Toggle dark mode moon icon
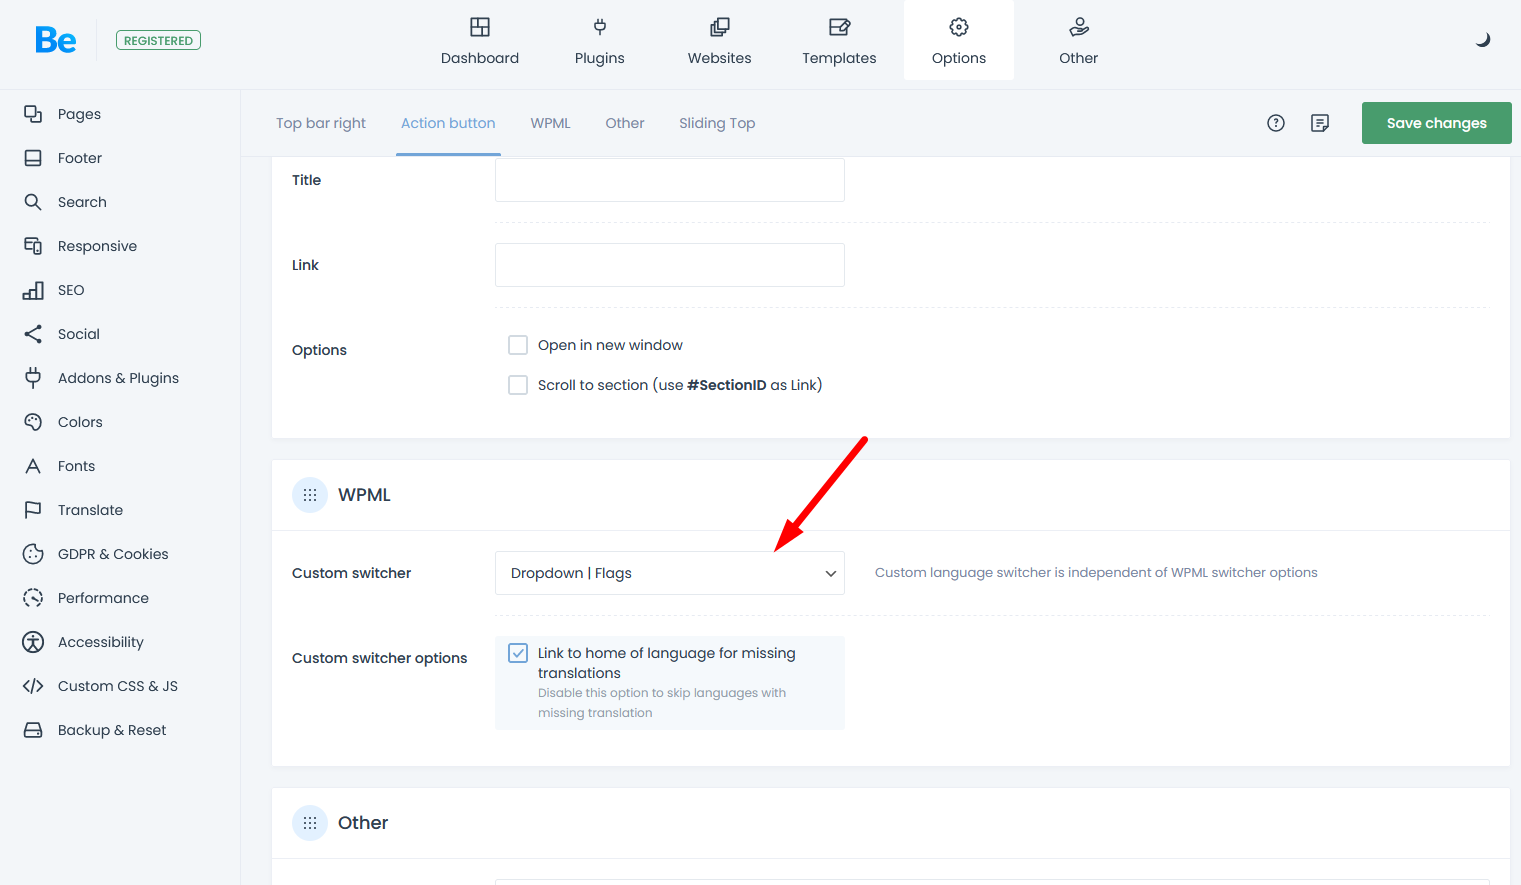The image size is (1521, 885). pos(1483,40)
